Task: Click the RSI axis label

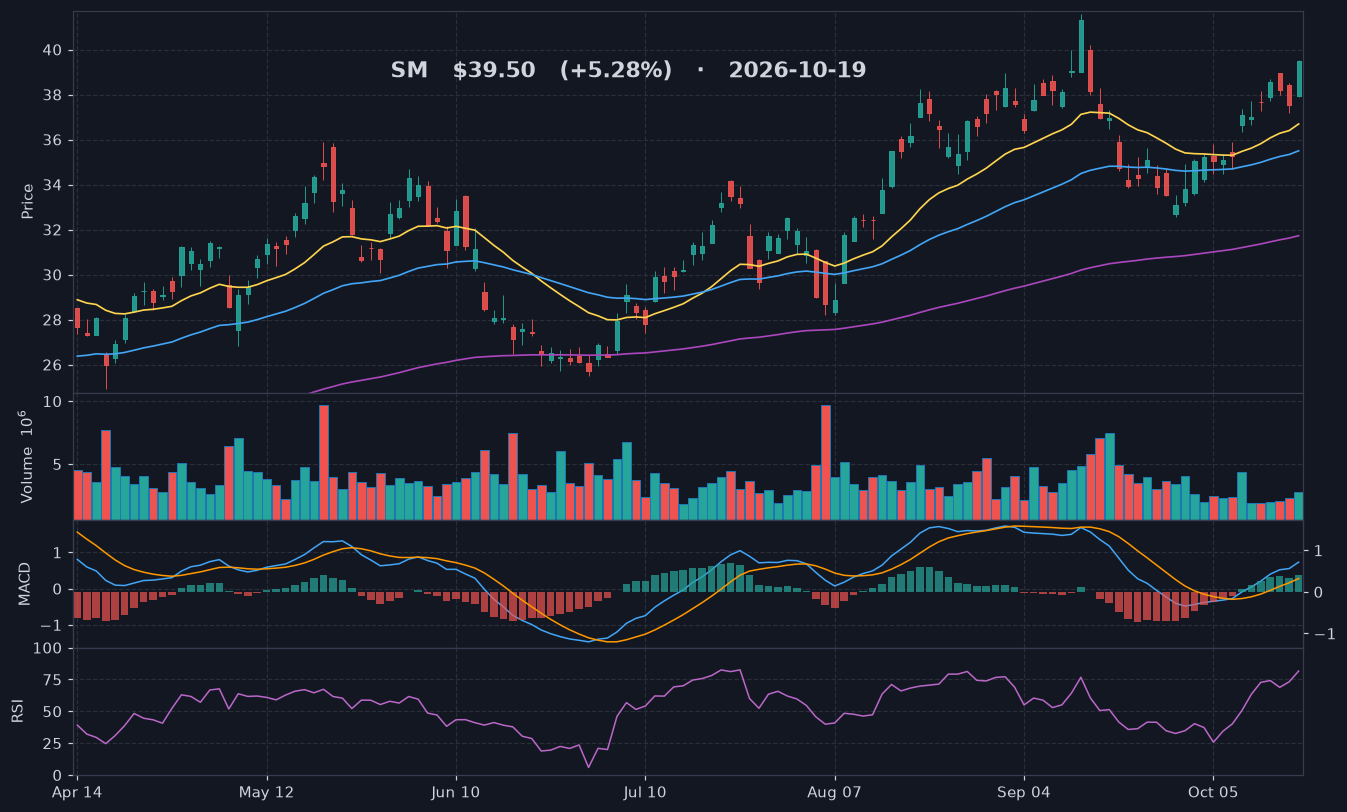Action: coord(17,711)
